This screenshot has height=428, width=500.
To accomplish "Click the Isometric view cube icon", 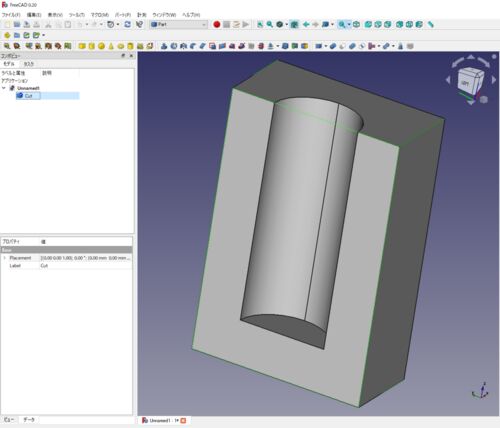I will 356,25.
